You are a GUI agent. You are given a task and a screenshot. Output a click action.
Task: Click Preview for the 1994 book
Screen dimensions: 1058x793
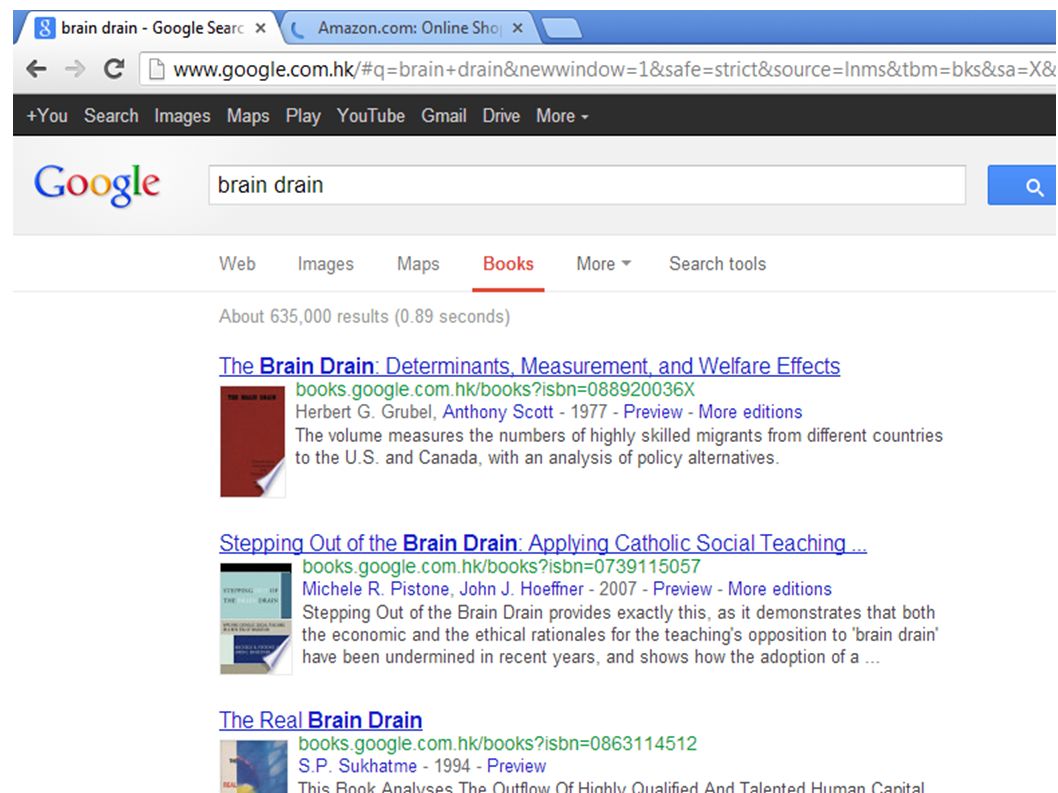tap(516, 767)
